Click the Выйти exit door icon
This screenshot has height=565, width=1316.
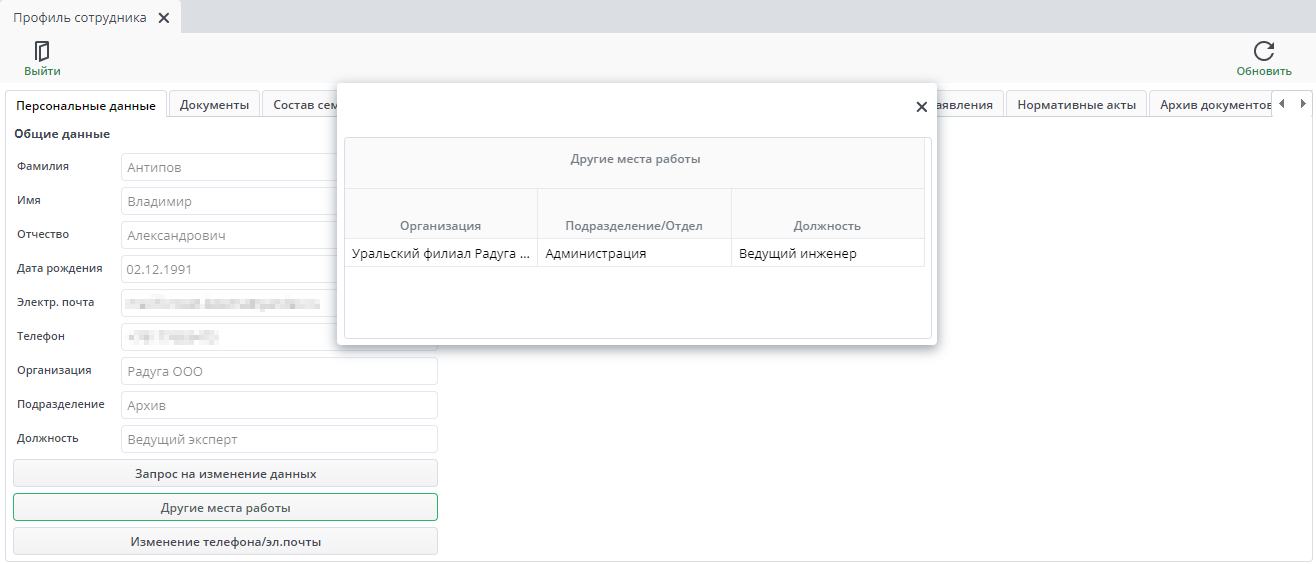click(x=42, y=51)
